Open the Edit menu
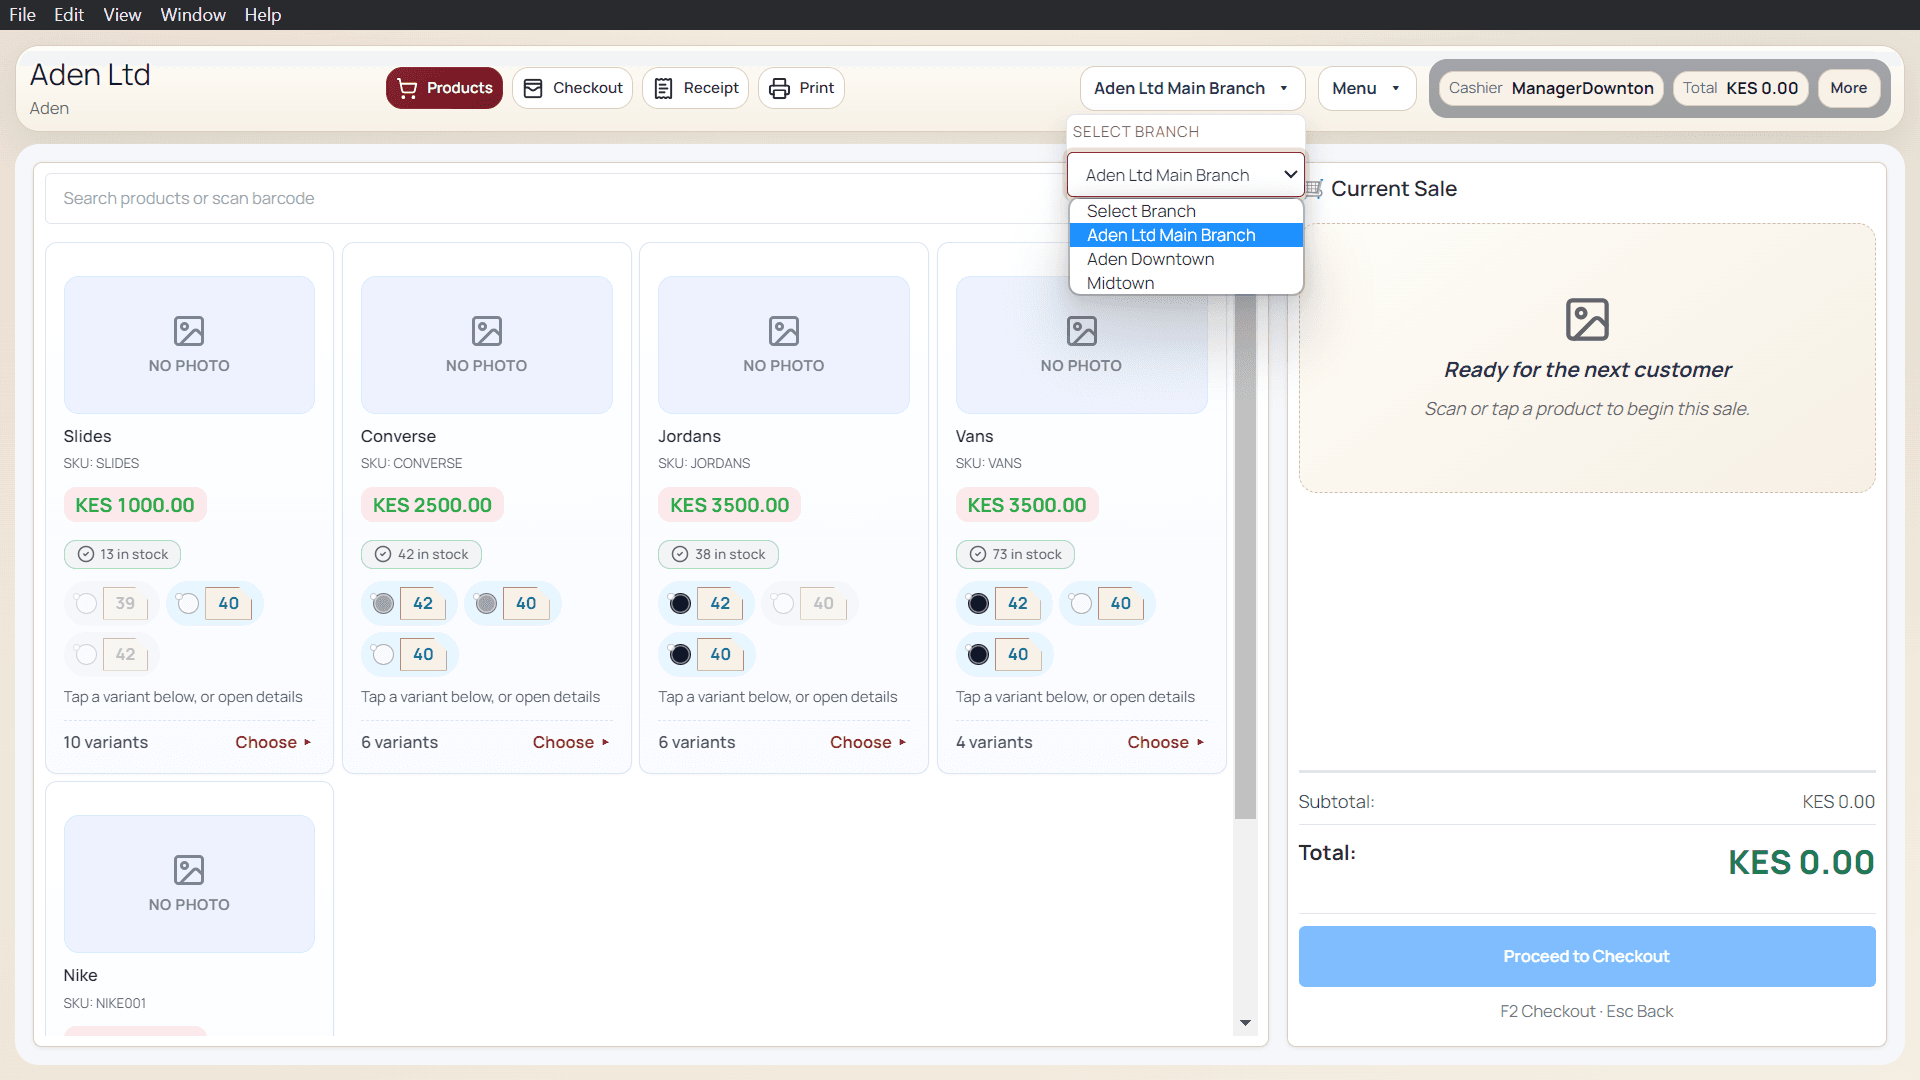The height and width of the screenshot is (1080, 1920). (x=69, y=15)
